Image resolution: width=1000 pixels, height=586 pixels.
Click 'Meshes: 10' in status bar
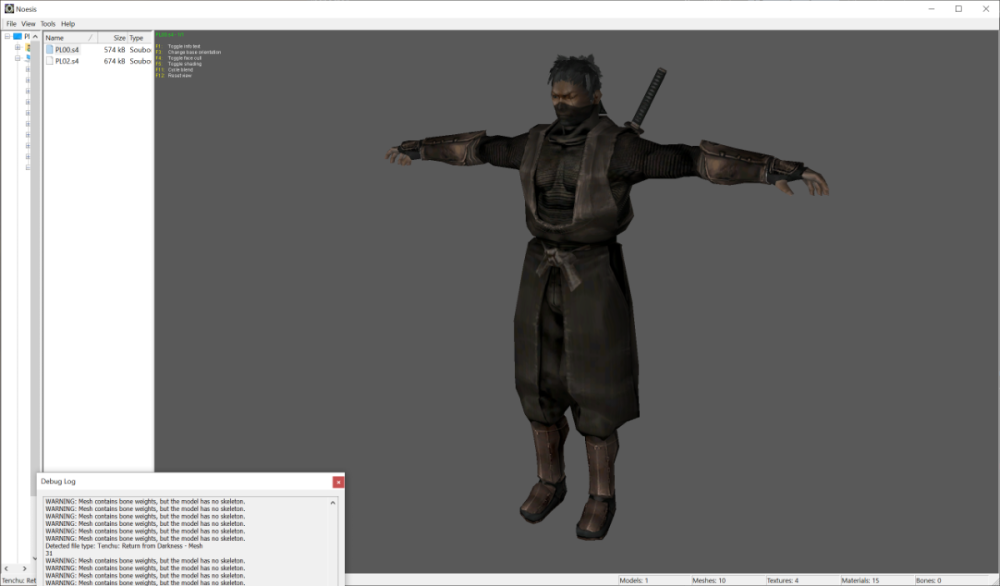click(x=709, y=580)
